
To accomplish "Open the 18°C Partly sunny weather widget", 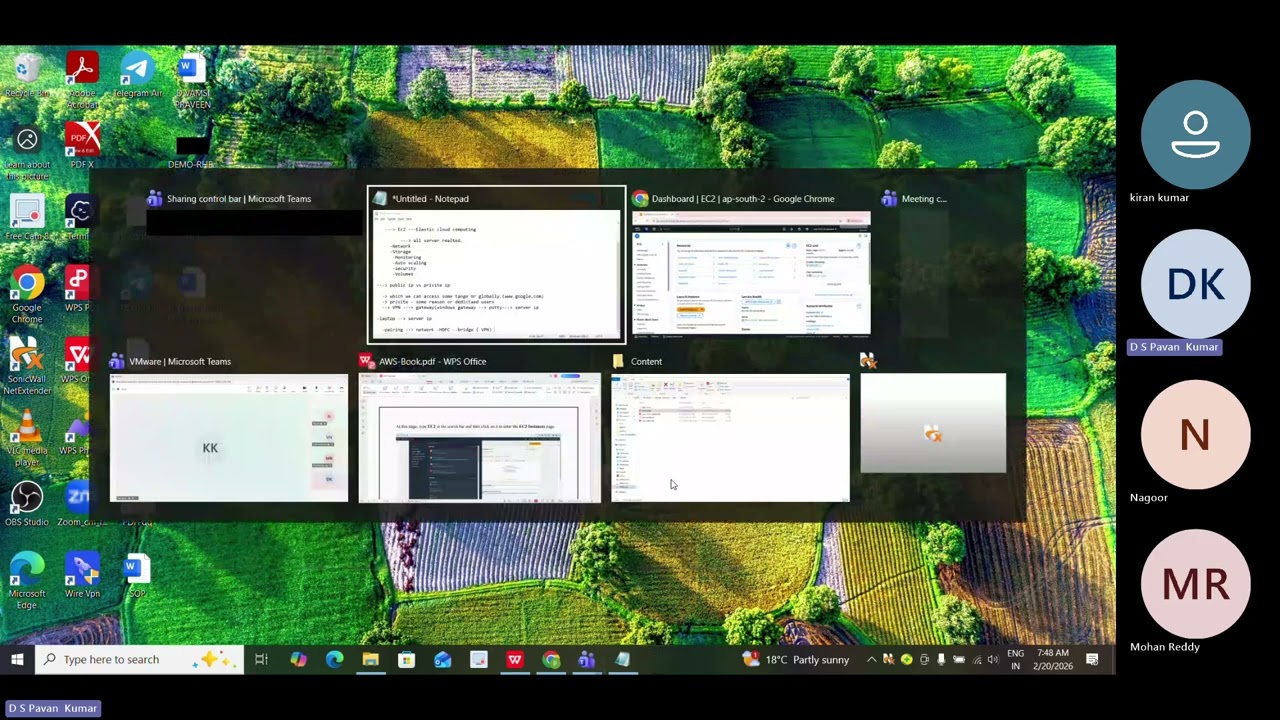I will [x=796, y=659].
